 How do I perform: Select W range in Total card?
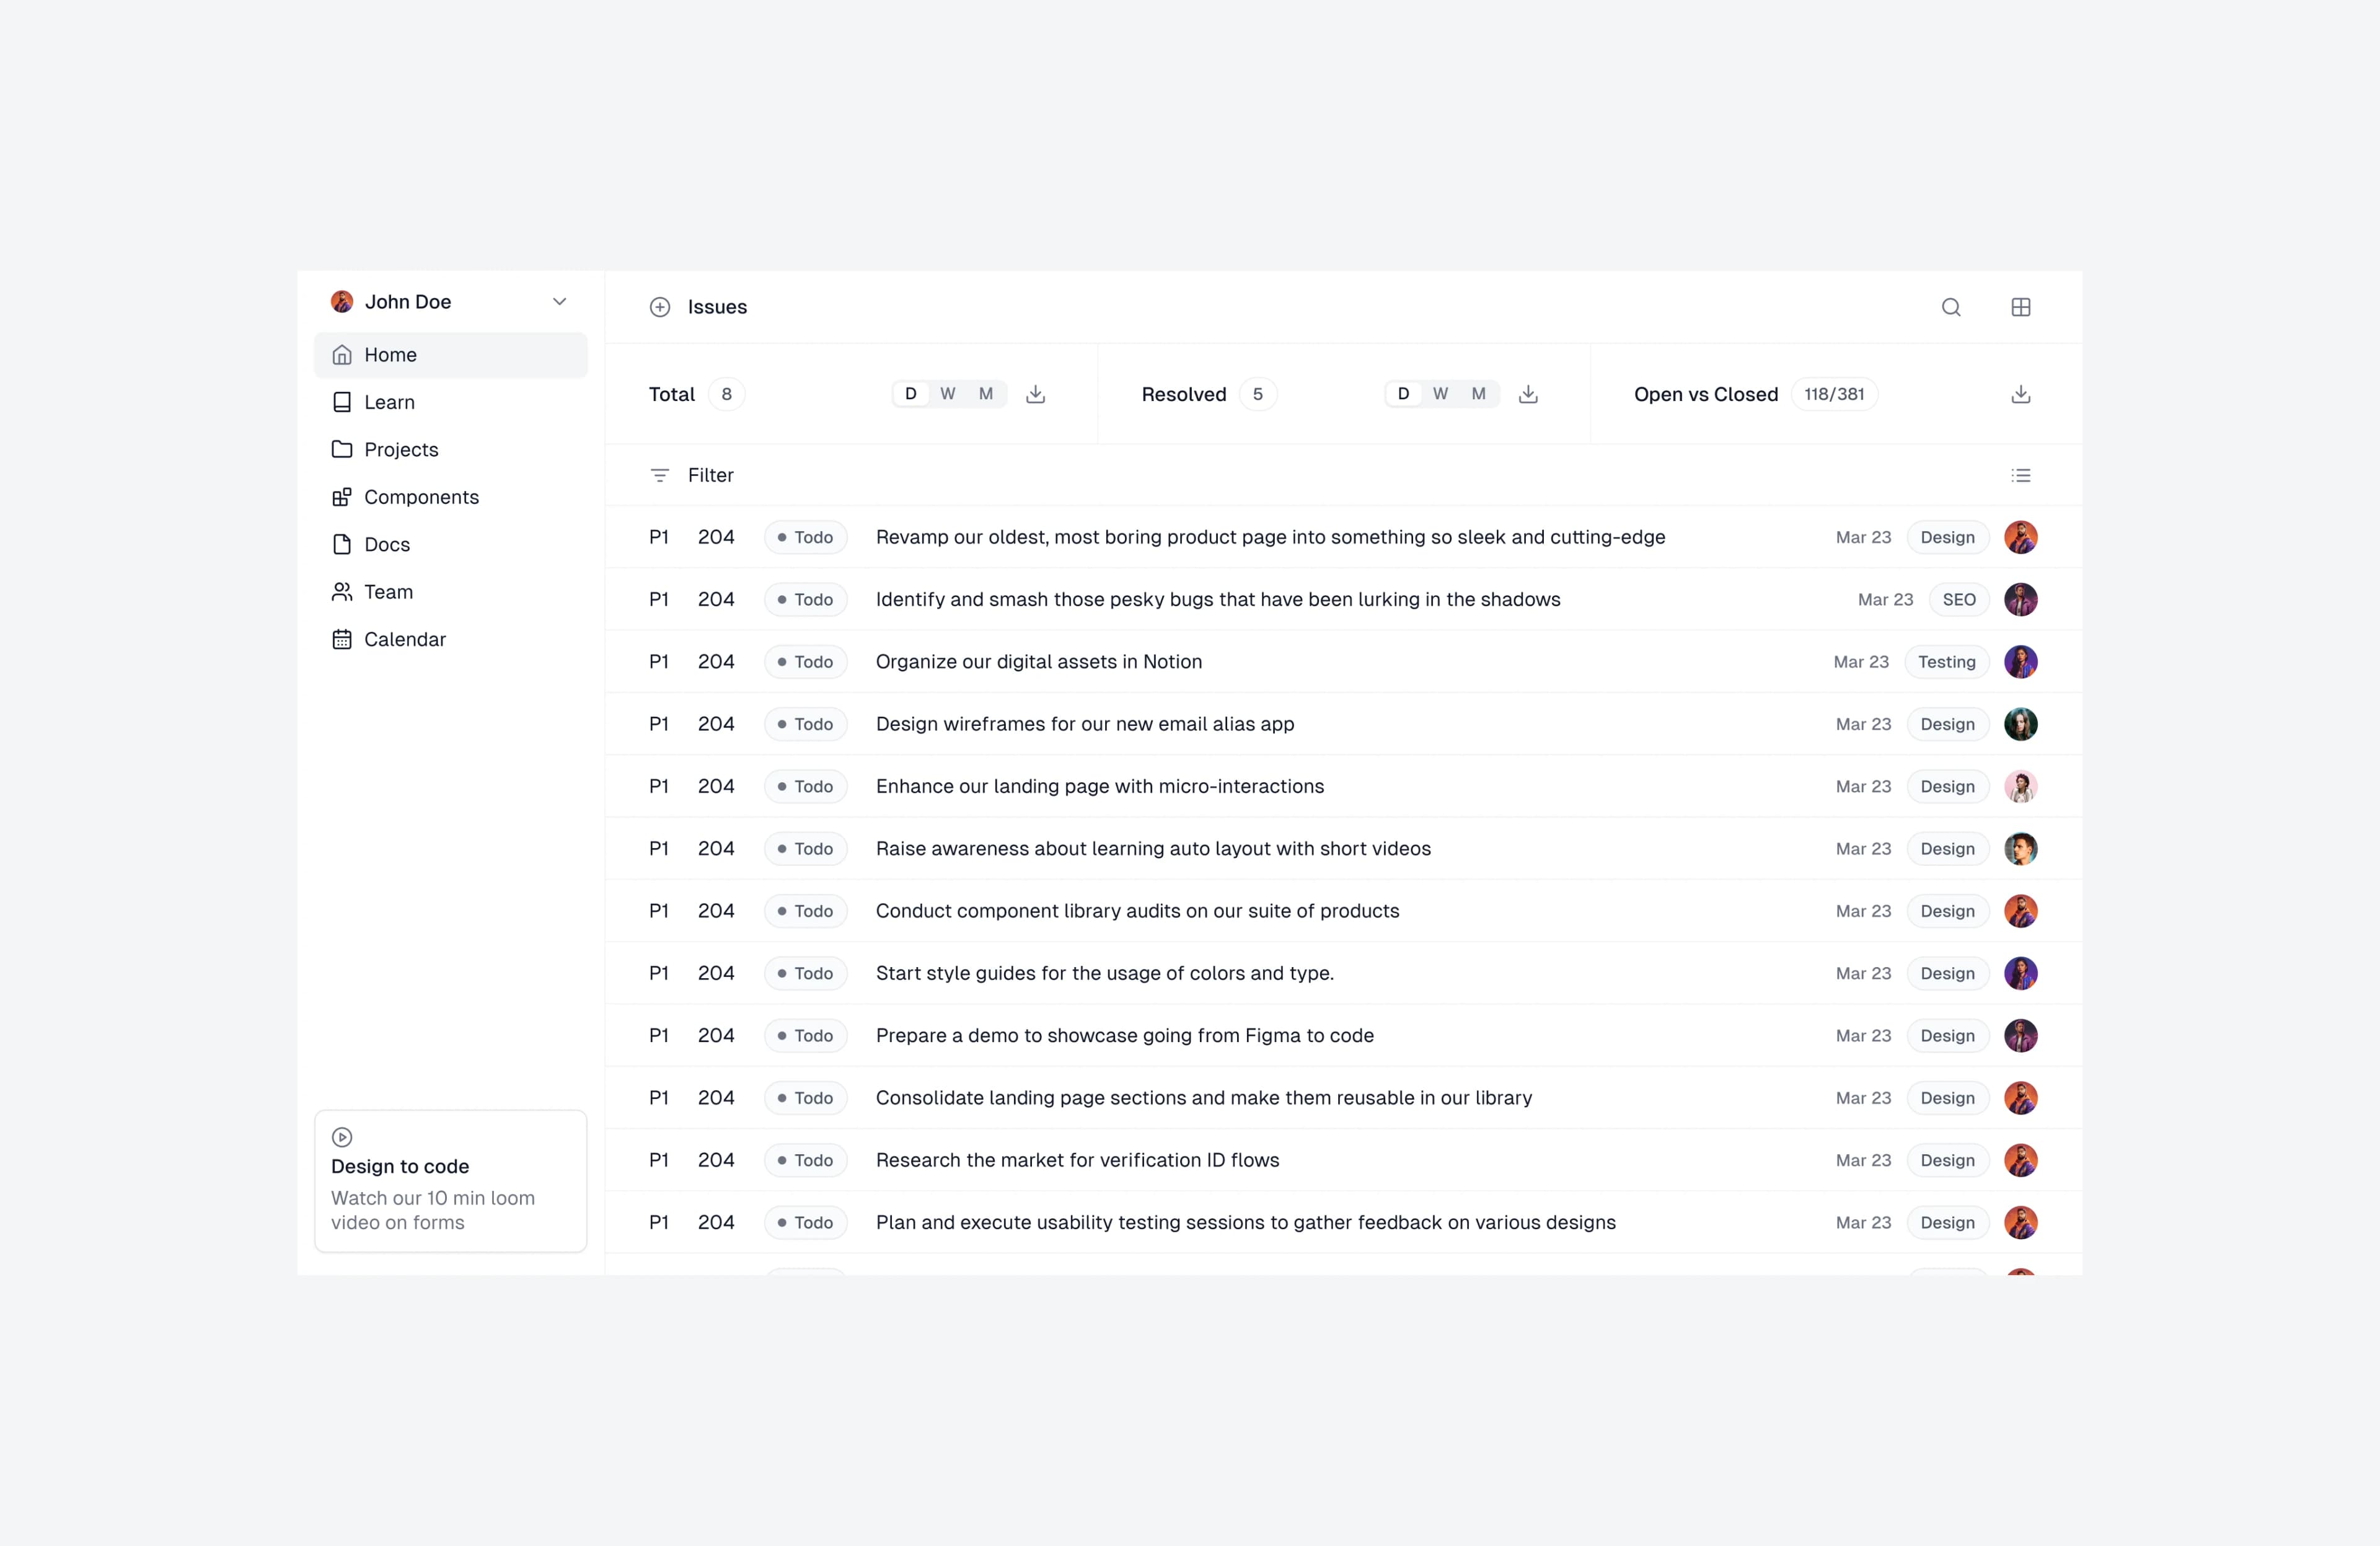[x=948, y=394]
